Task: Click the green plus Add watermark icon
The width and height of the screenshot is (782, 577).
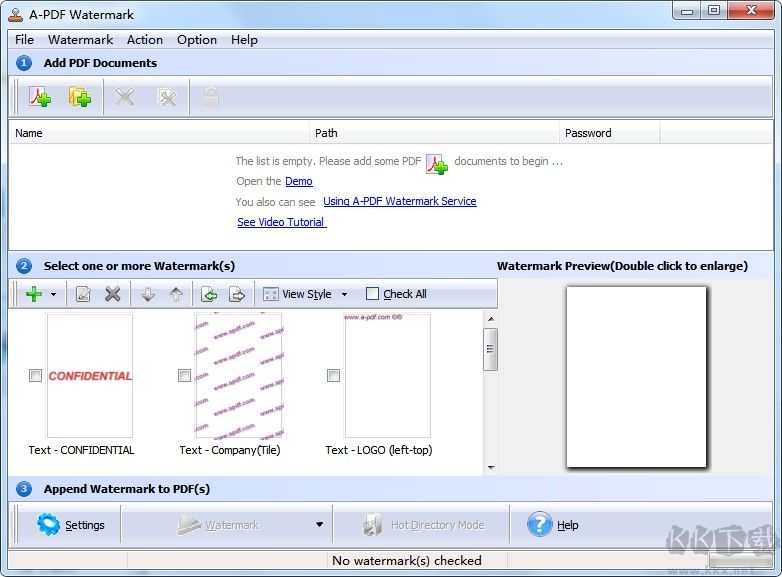Action: pos(33,294)
